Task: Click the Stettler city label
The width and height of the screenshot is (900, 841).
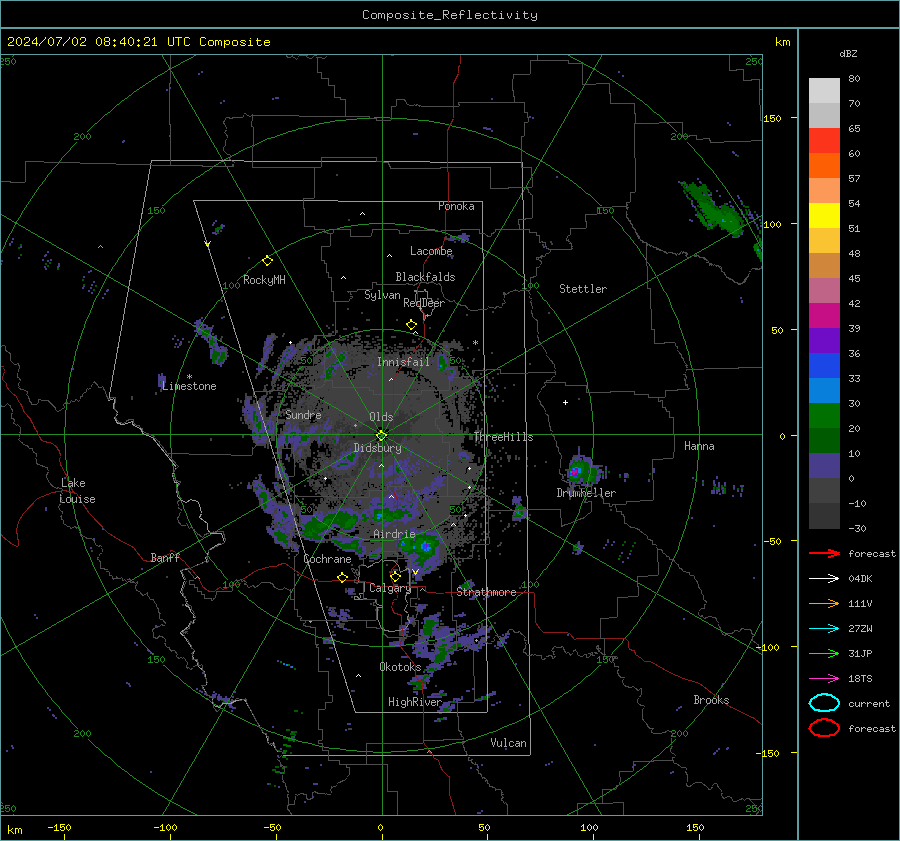Action: (x=583, y=289)
